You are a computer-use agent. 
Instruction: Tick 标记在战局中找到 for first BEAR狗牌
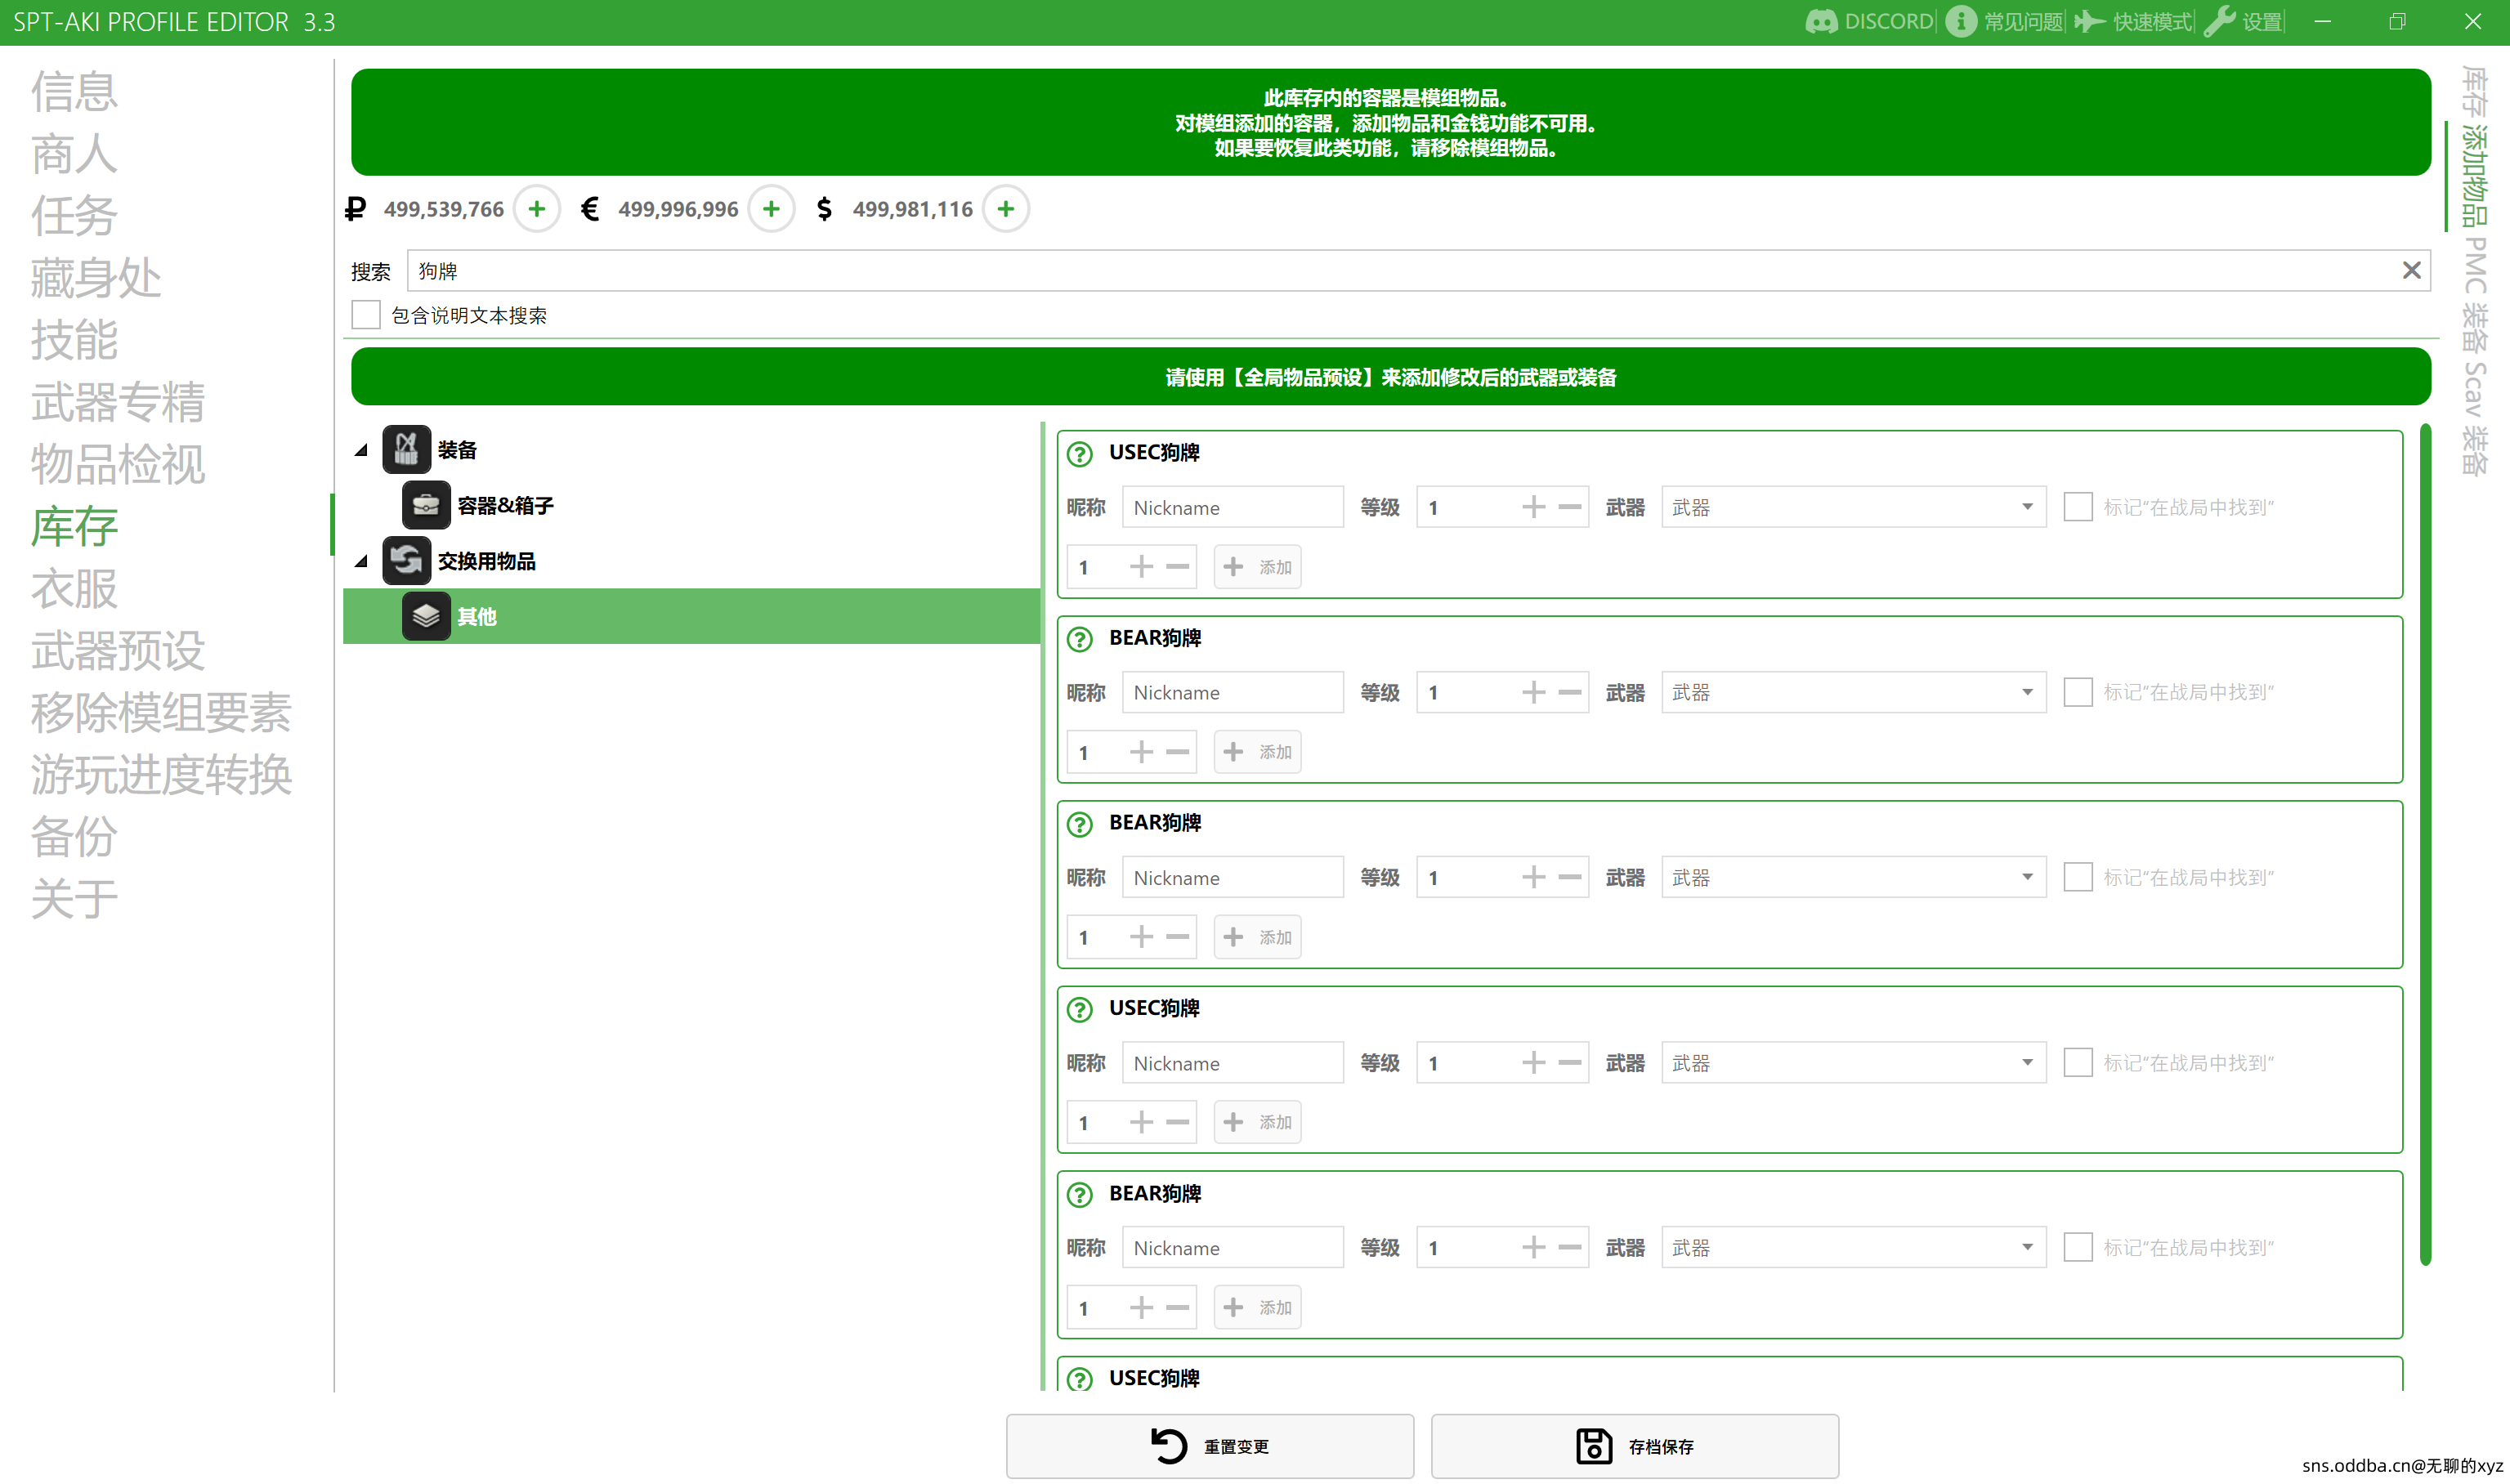(x=2078, y=692)
